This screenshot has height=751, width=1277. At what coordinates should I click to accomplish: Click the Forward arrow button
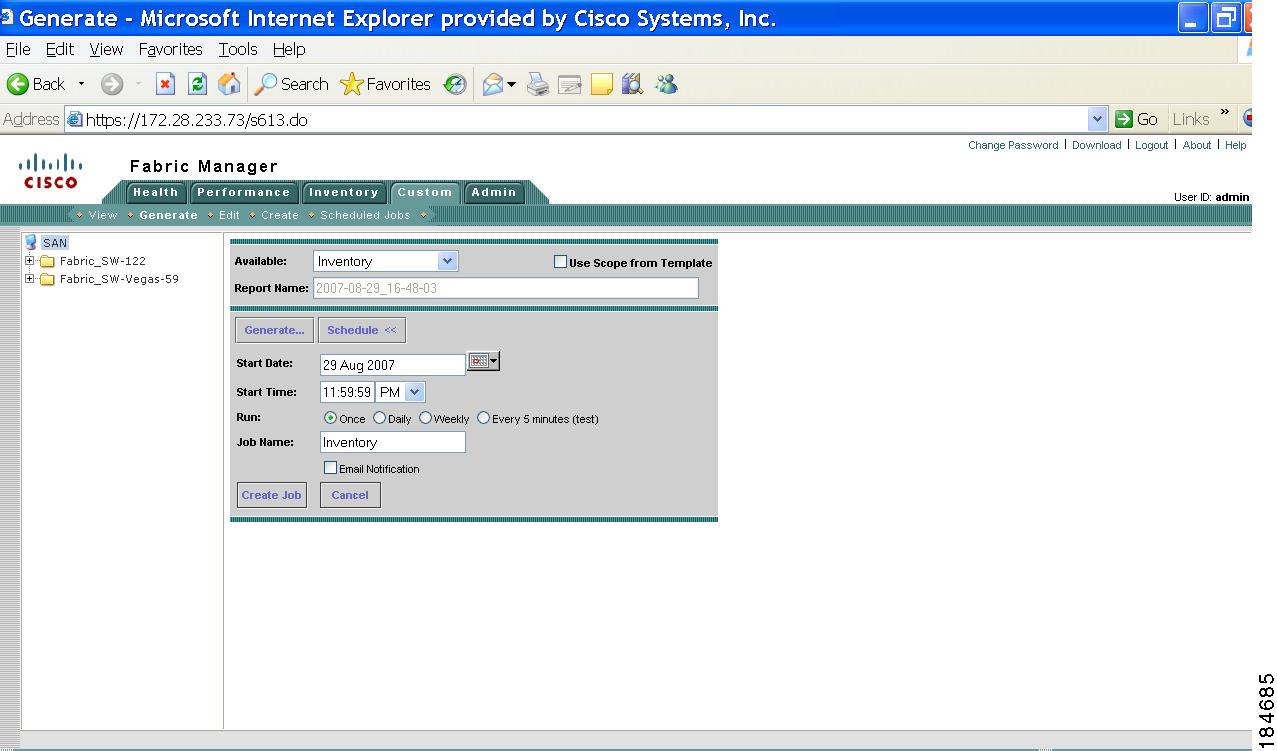tap(112, 85)
